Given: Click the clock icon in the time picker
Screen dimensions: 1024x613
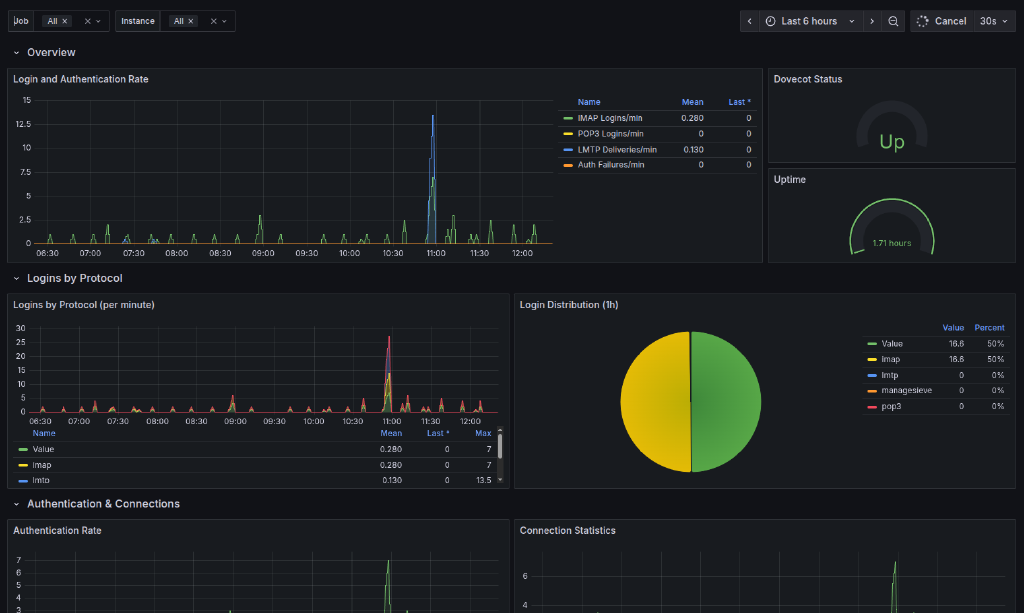Looking at the screenshot, I should click(769, 21).
